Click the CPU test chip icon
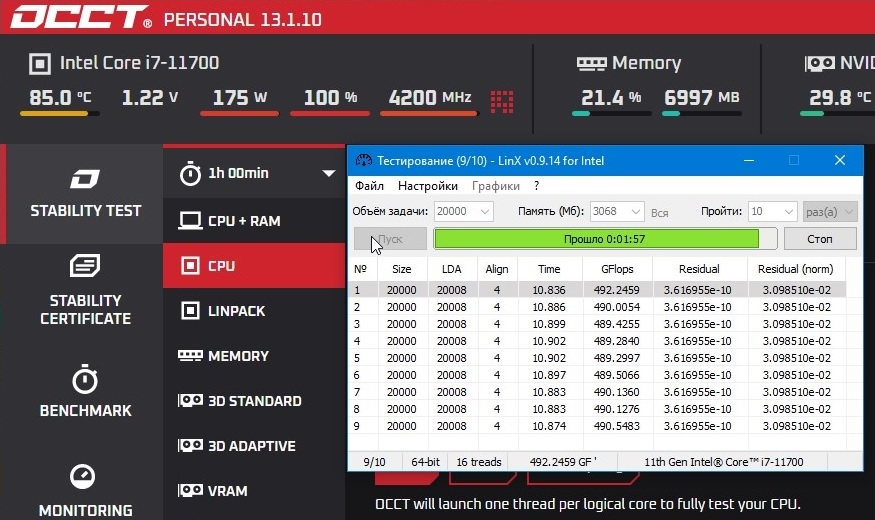875x520 pixels. [x=190, y=266]
